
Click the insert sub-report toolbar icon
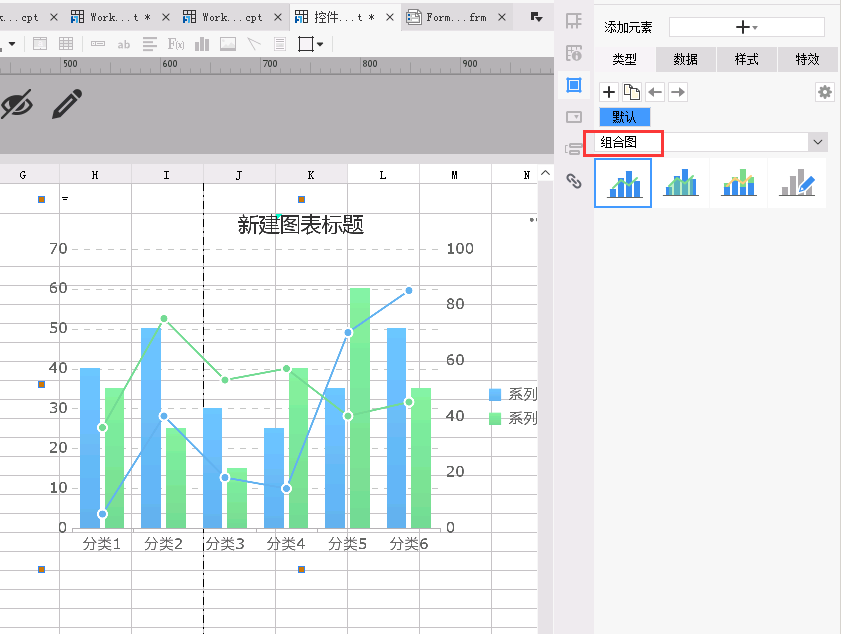coord(279,44)
